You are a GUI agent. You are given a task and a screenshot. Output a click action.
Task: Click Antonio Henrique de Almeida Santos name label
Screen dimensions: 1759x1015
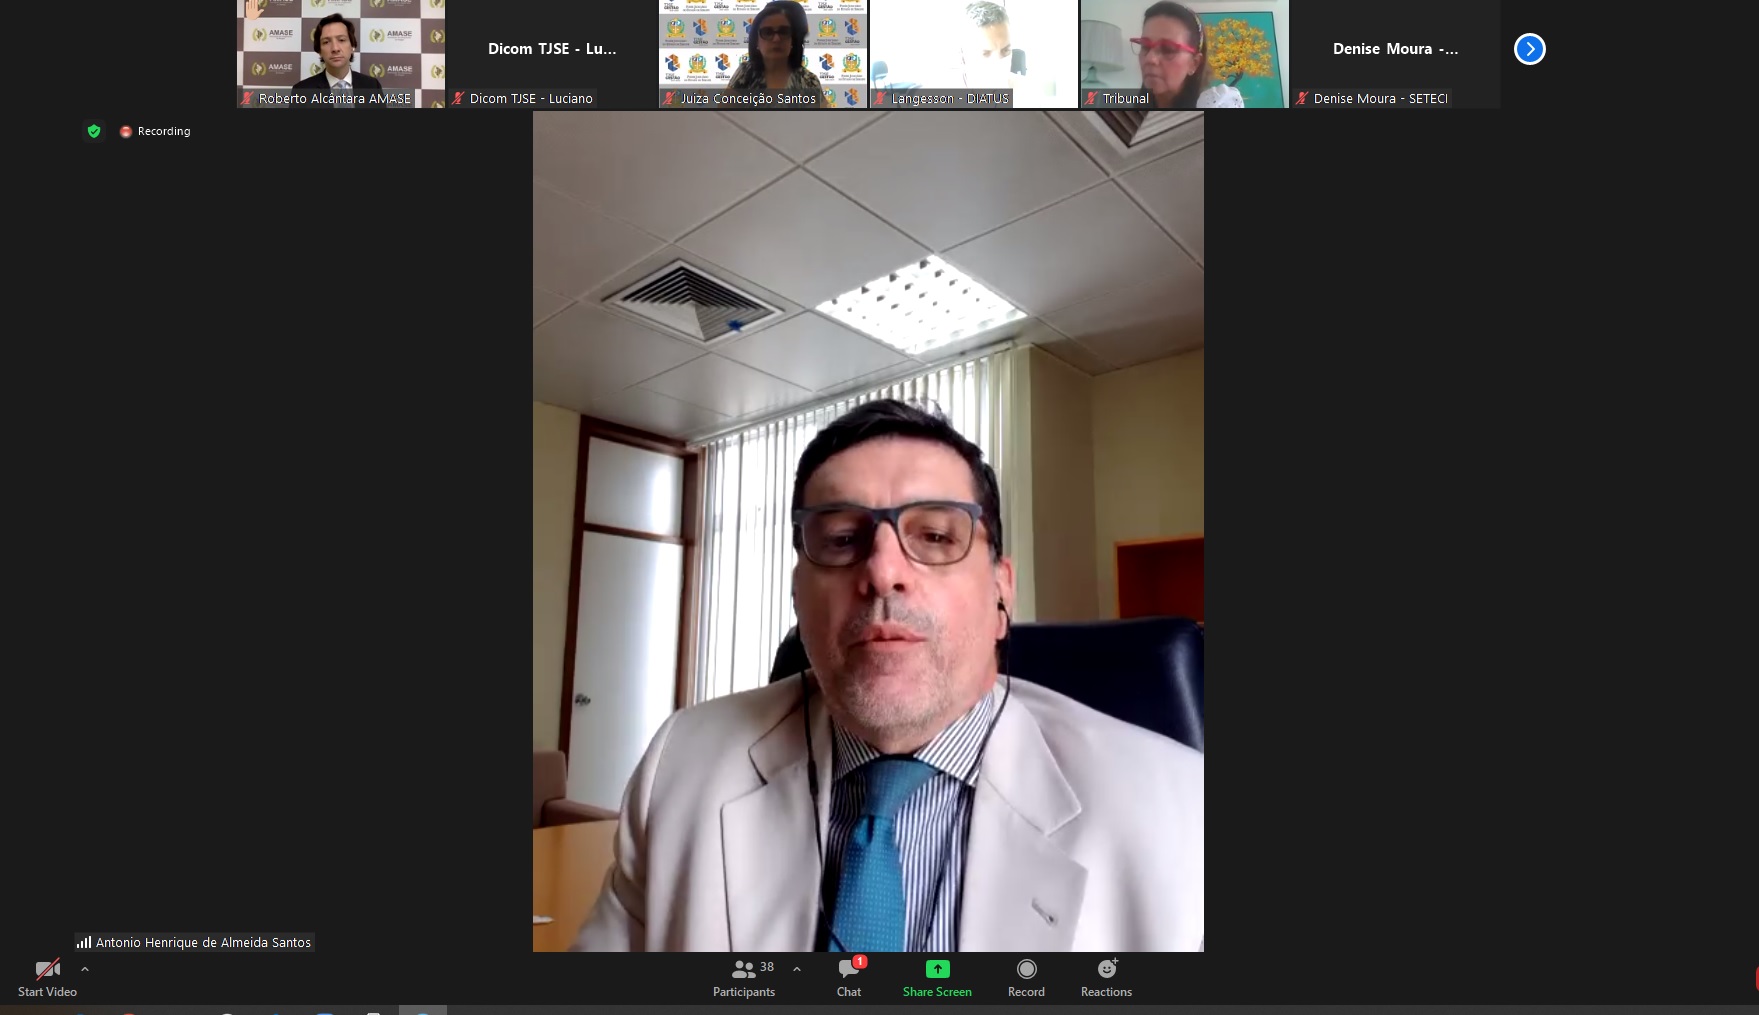pyautogui.click(x=203, y=942)
